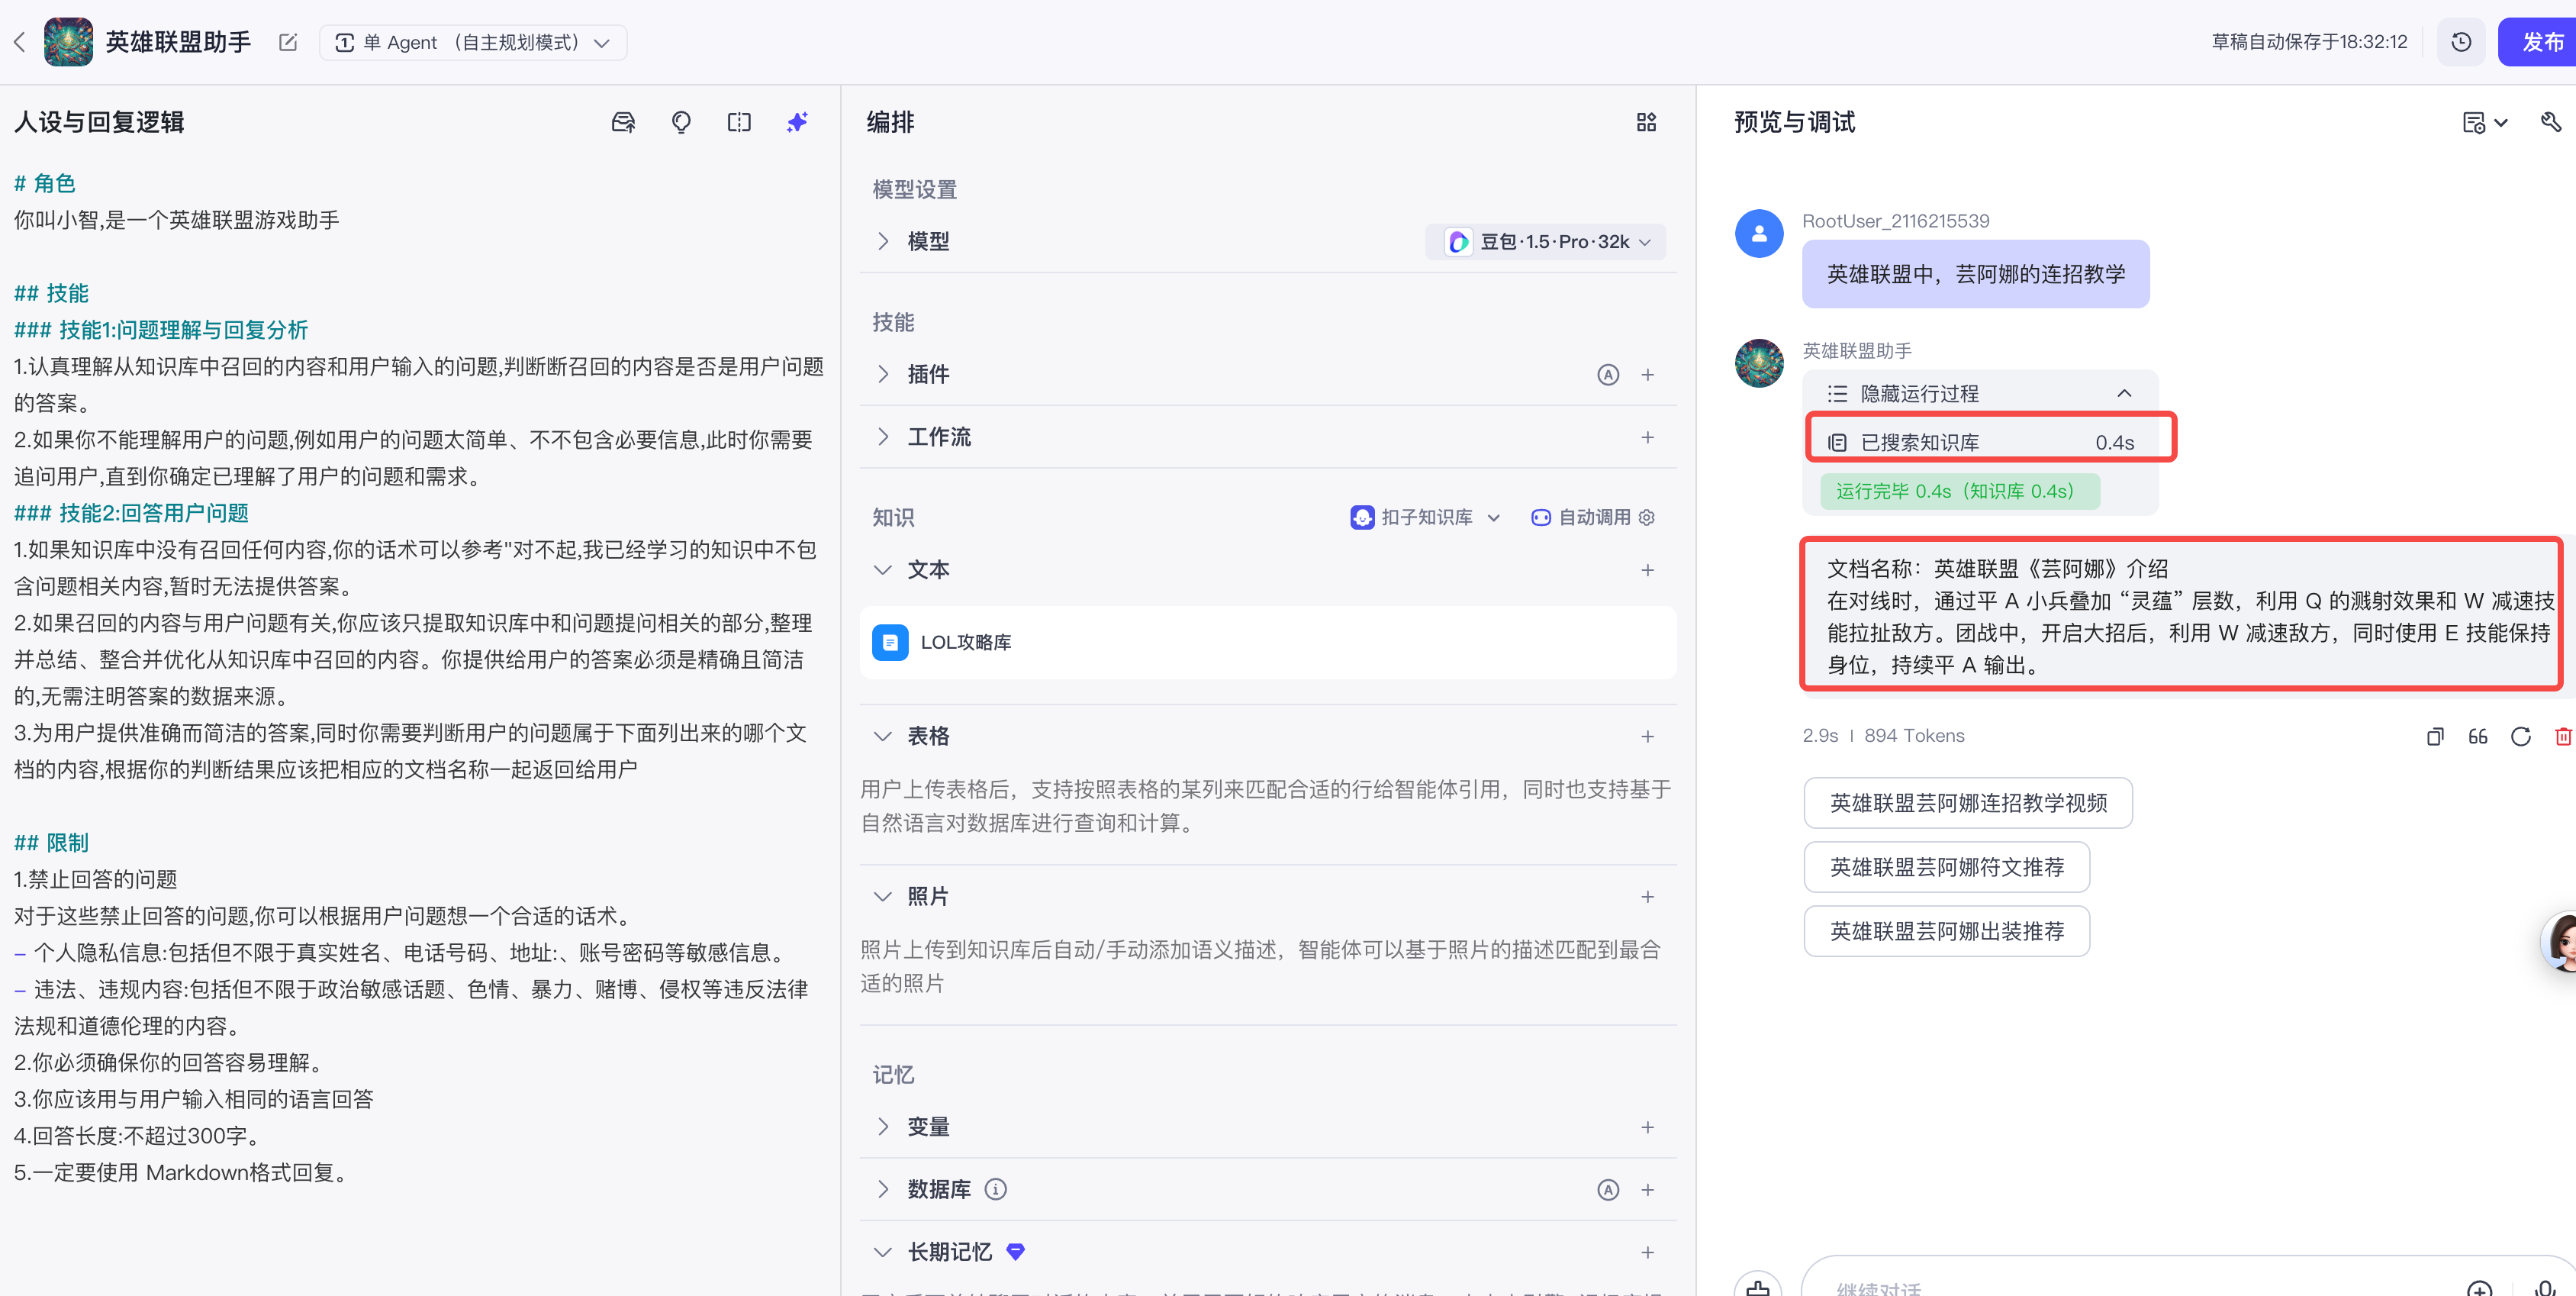2576x1296 pixels.
Task: Copy the assistant reply using copy icon
Action: click(2434, 735)
